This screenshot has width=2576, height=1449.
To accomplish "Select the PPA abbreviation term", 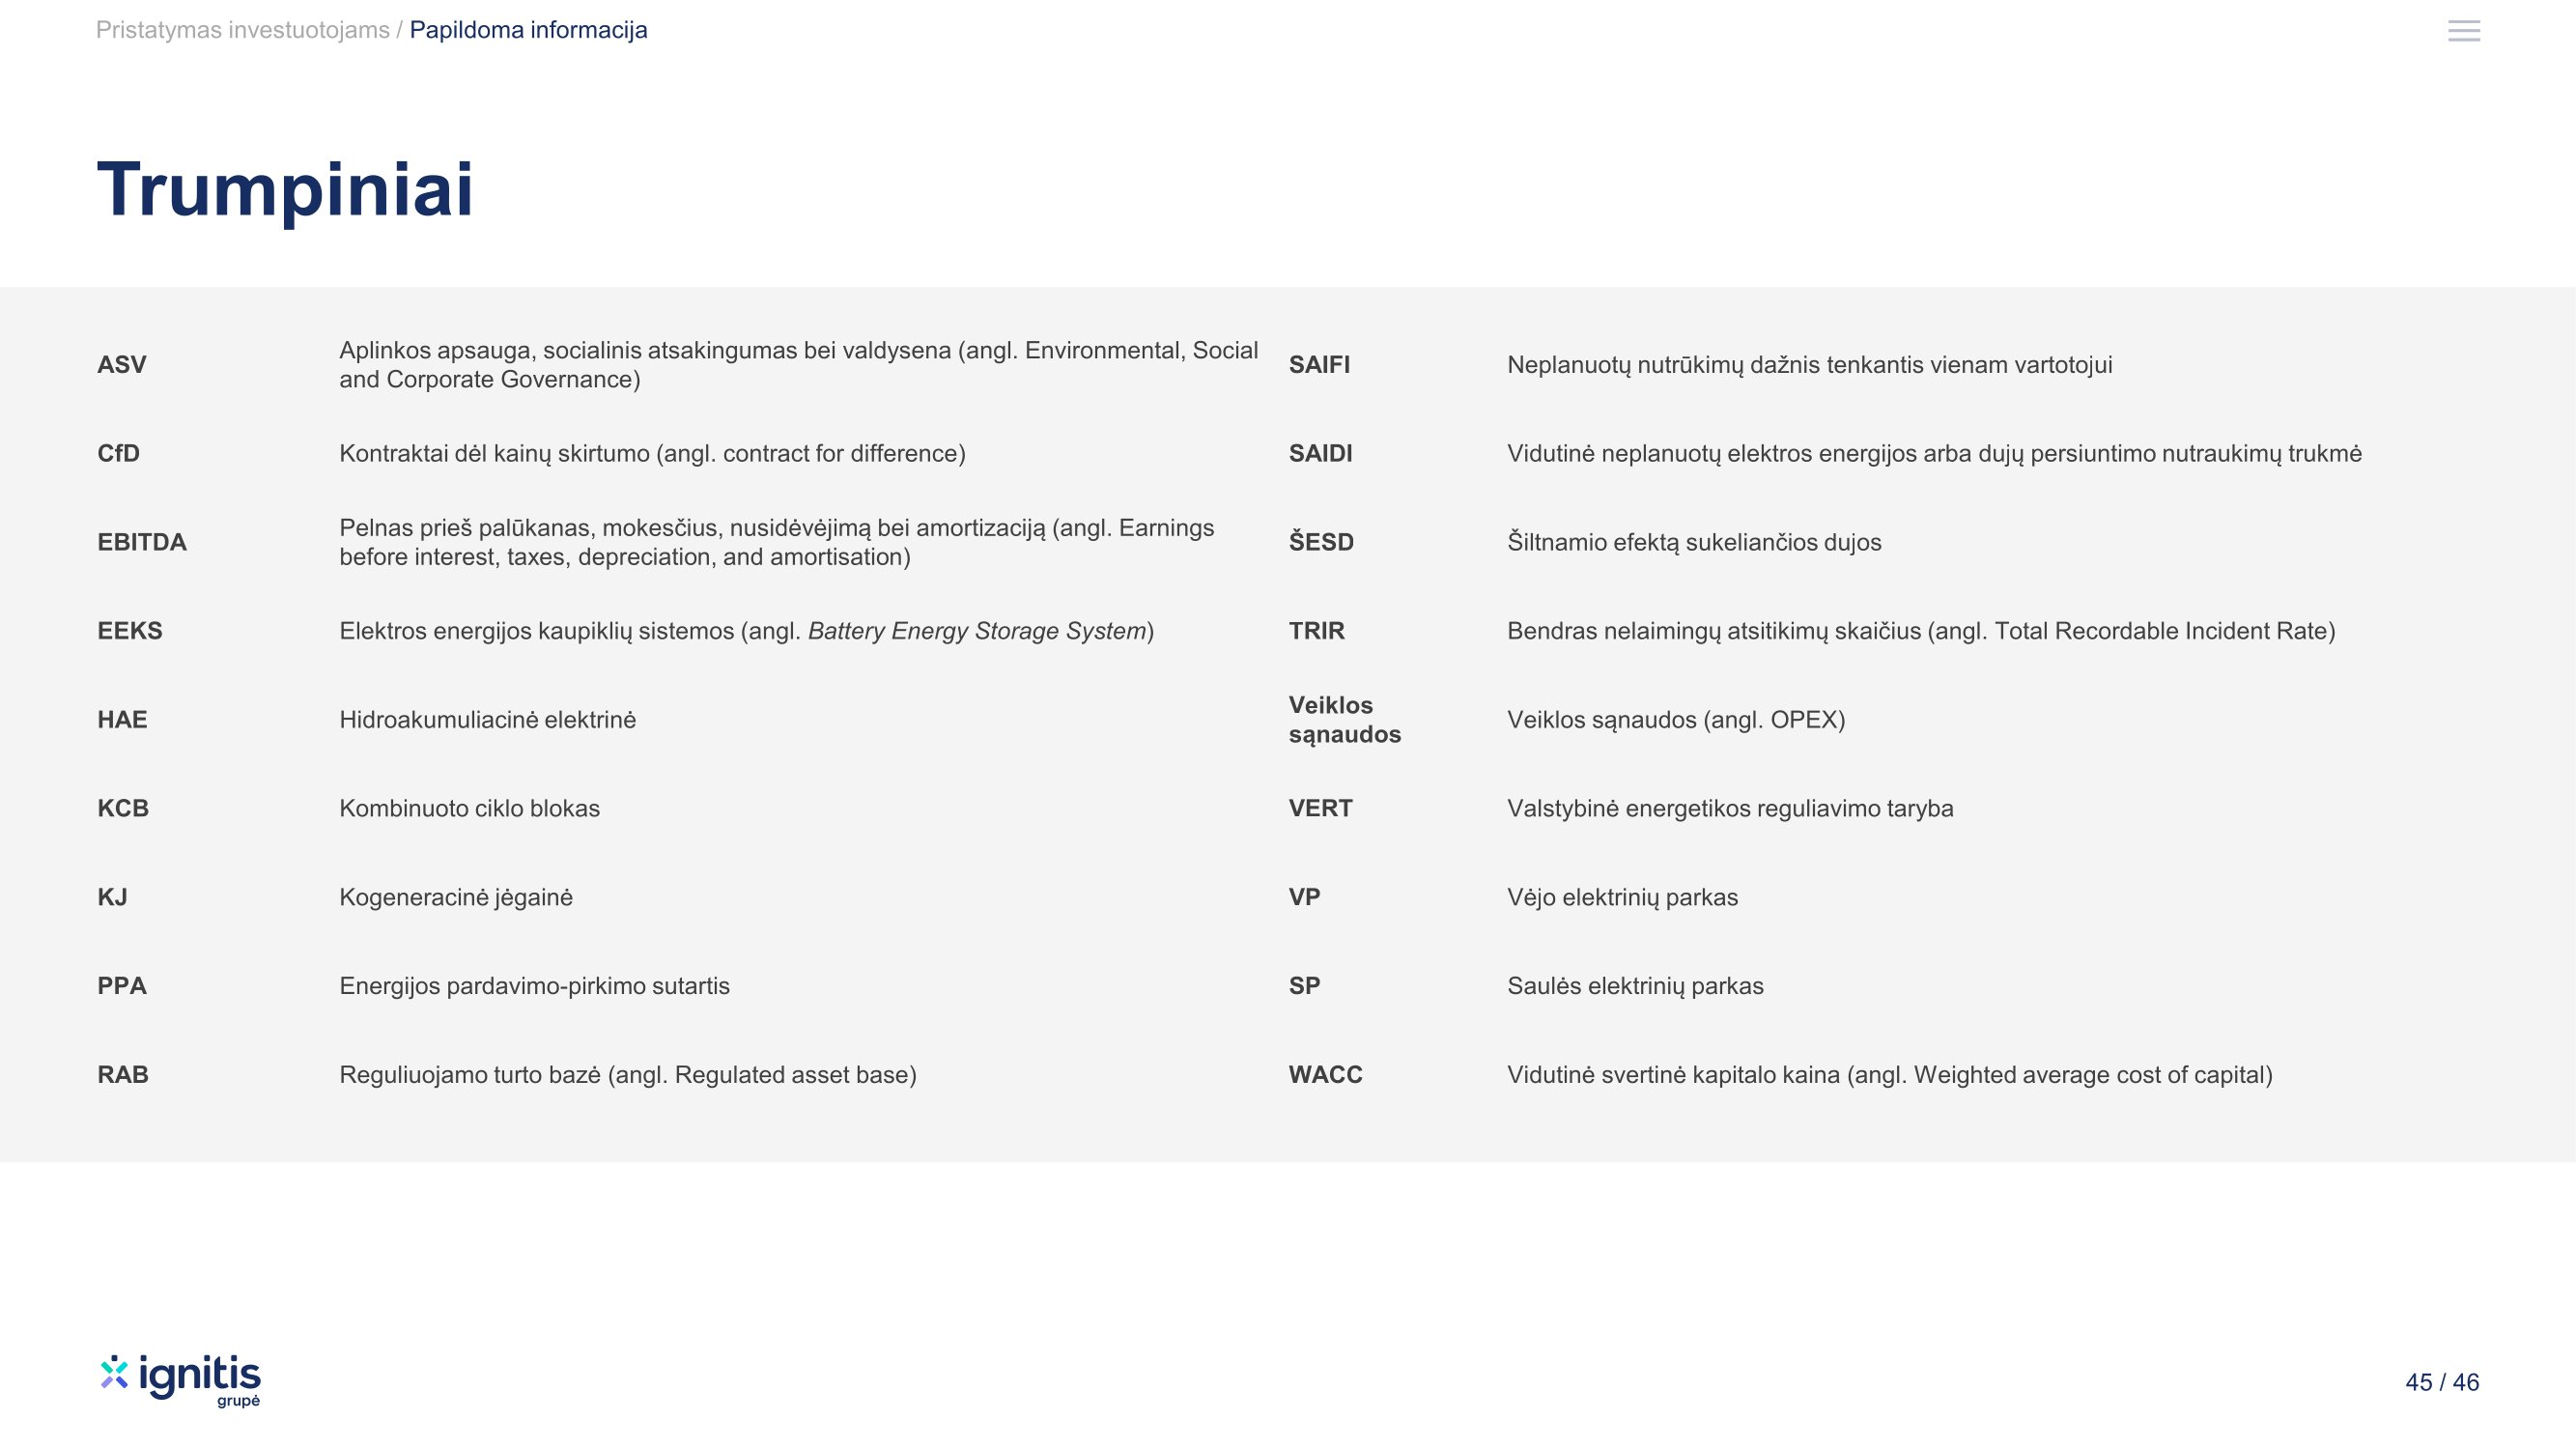I will [122, 986].
